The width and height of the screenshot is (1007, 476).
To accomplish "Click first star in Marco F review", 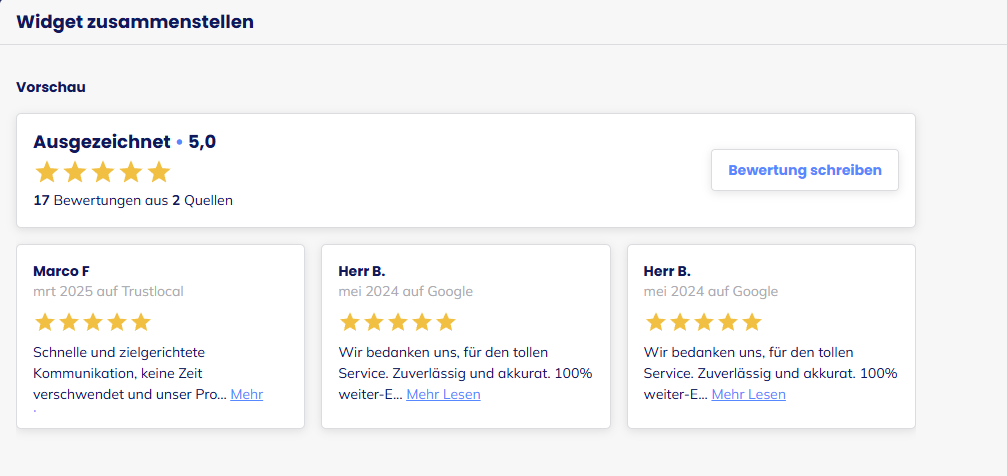I will coord(45,322).
